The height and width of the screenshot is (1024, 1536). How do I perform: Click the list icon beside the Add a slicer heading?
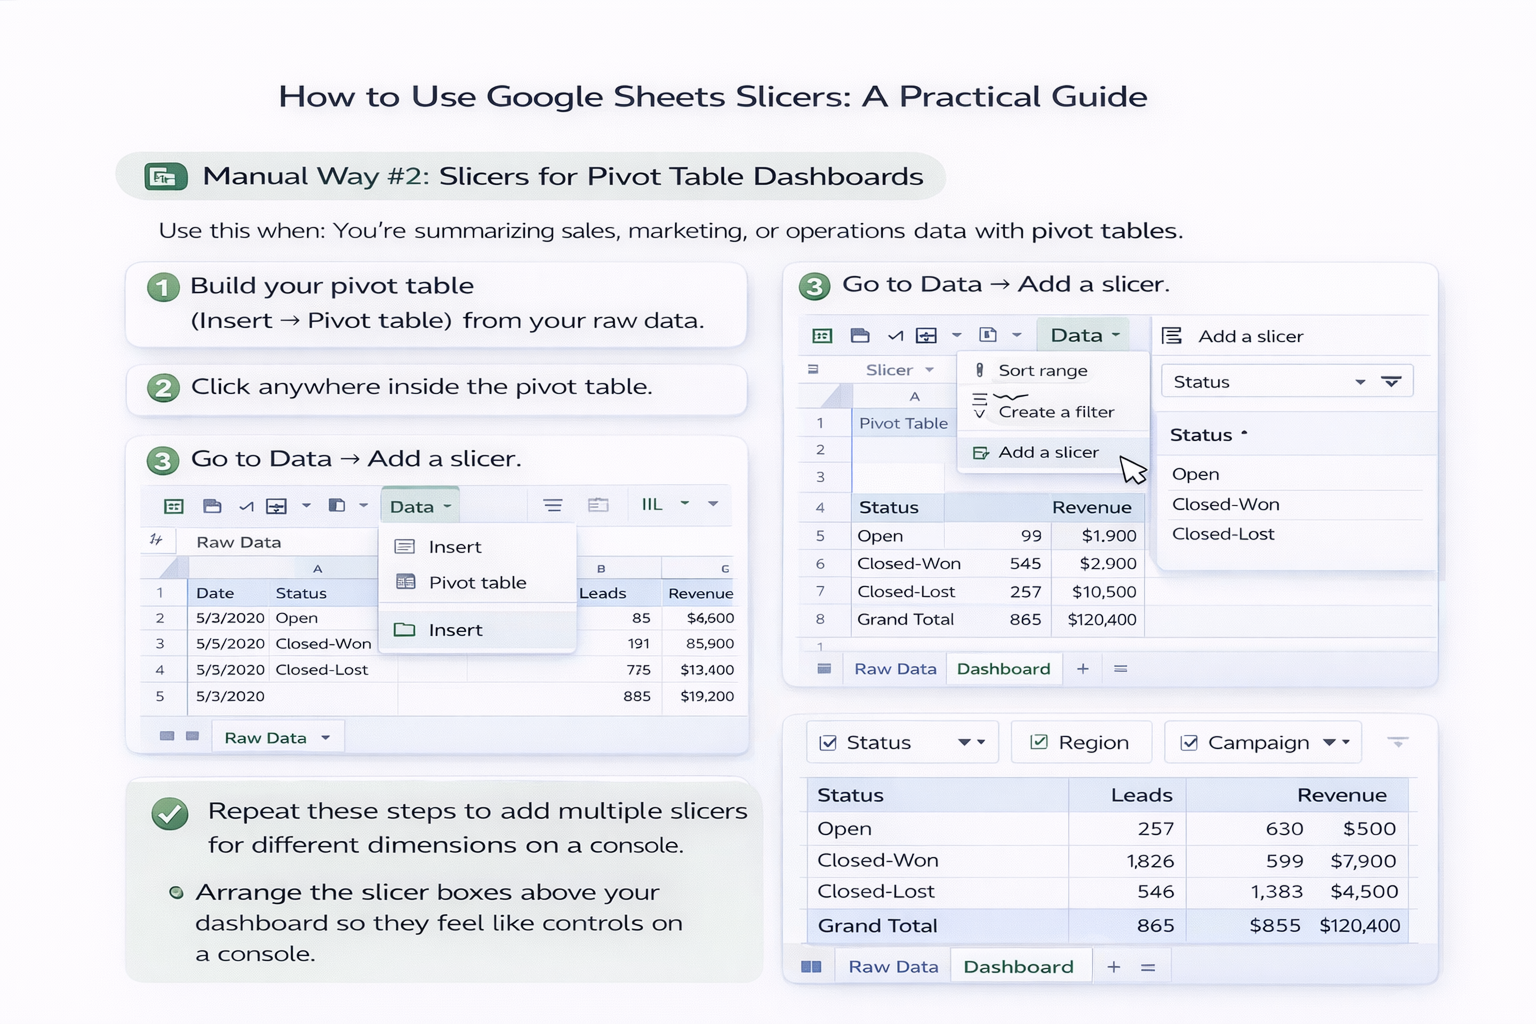(1172, 336)
